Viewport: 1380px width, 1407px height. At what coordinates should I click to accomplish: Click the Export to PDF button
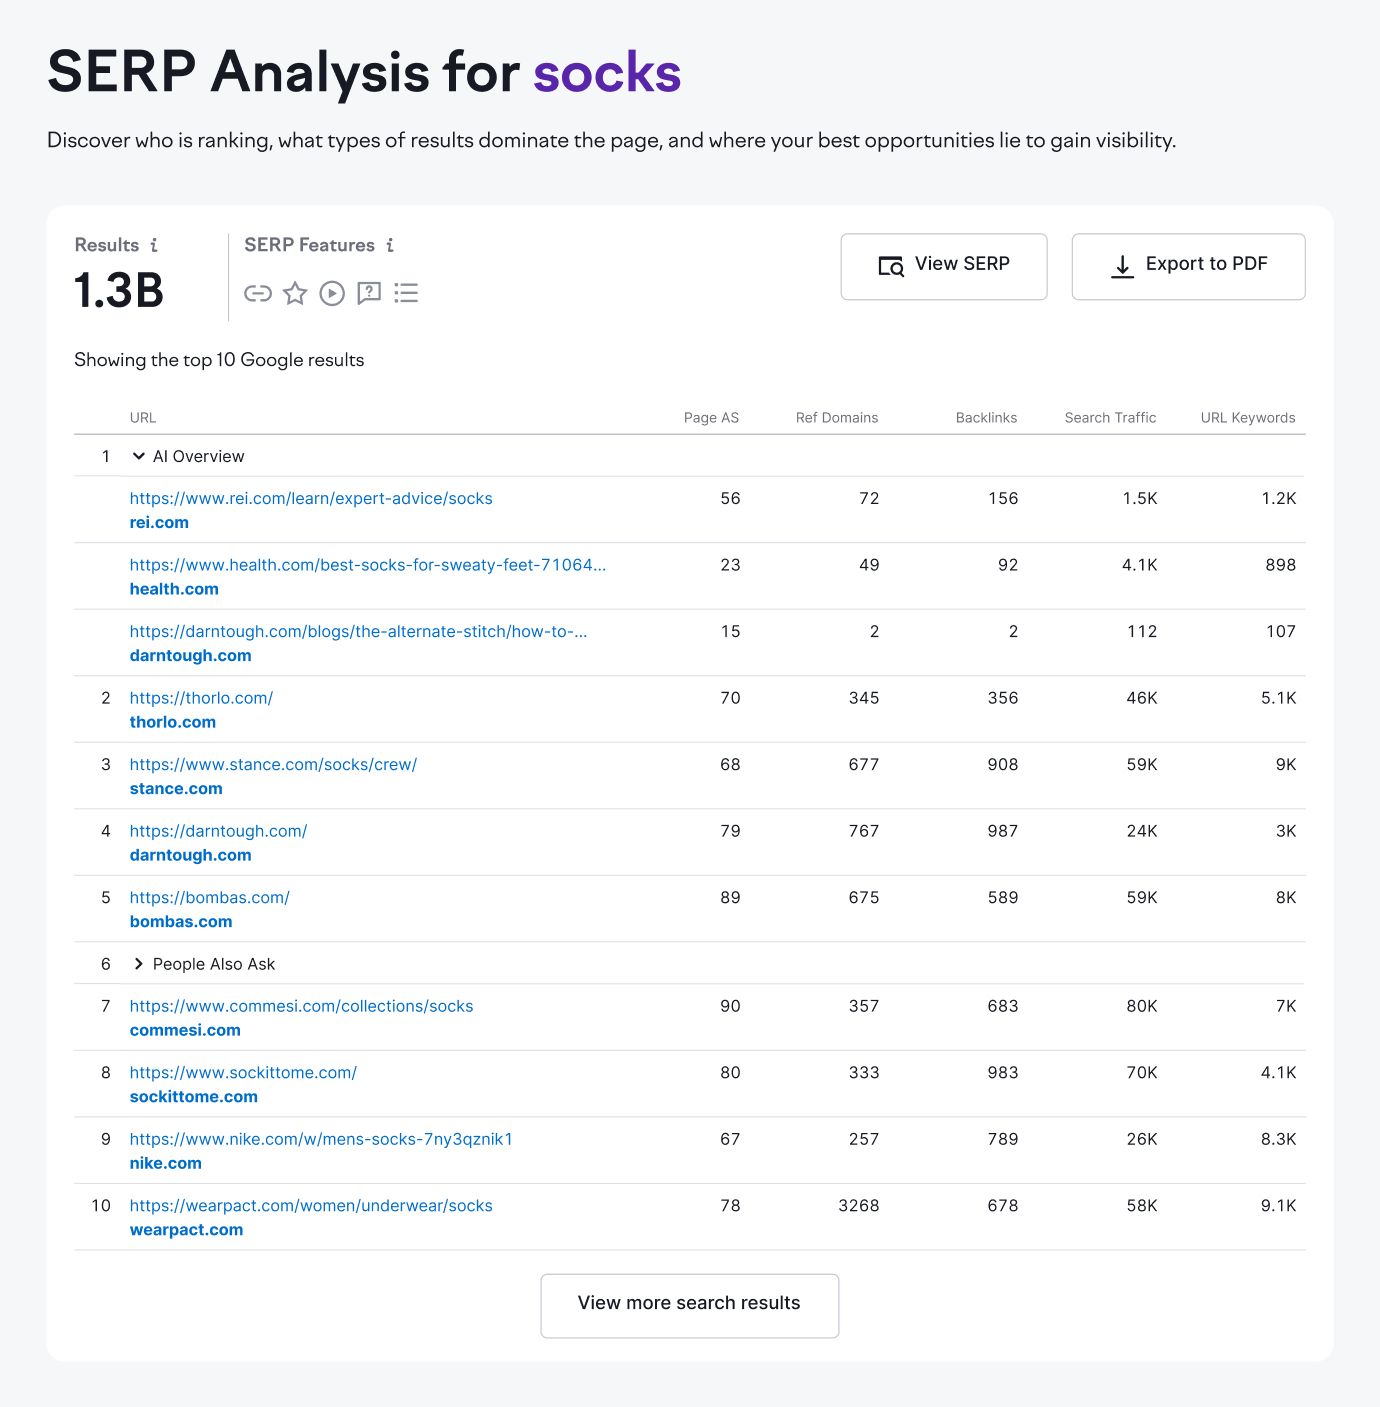(1188, 266)
